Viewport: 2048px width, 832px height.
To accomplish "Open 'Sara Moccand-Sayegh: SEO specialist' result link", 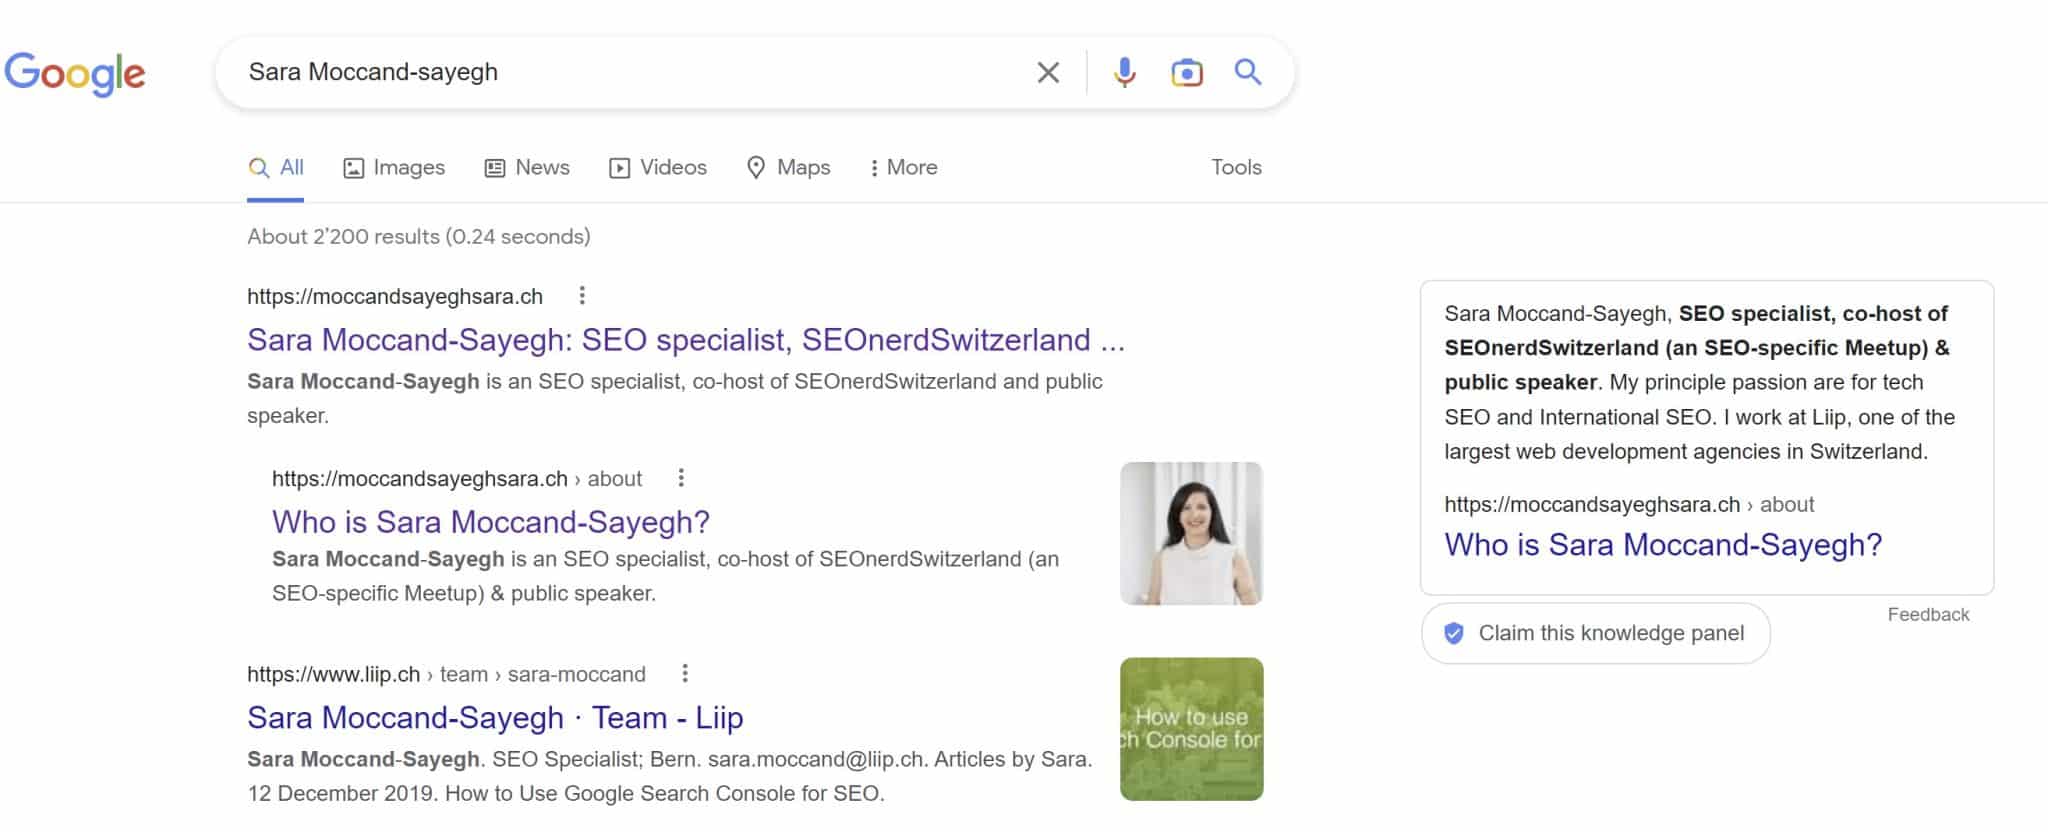I will [x=686, y=339].
